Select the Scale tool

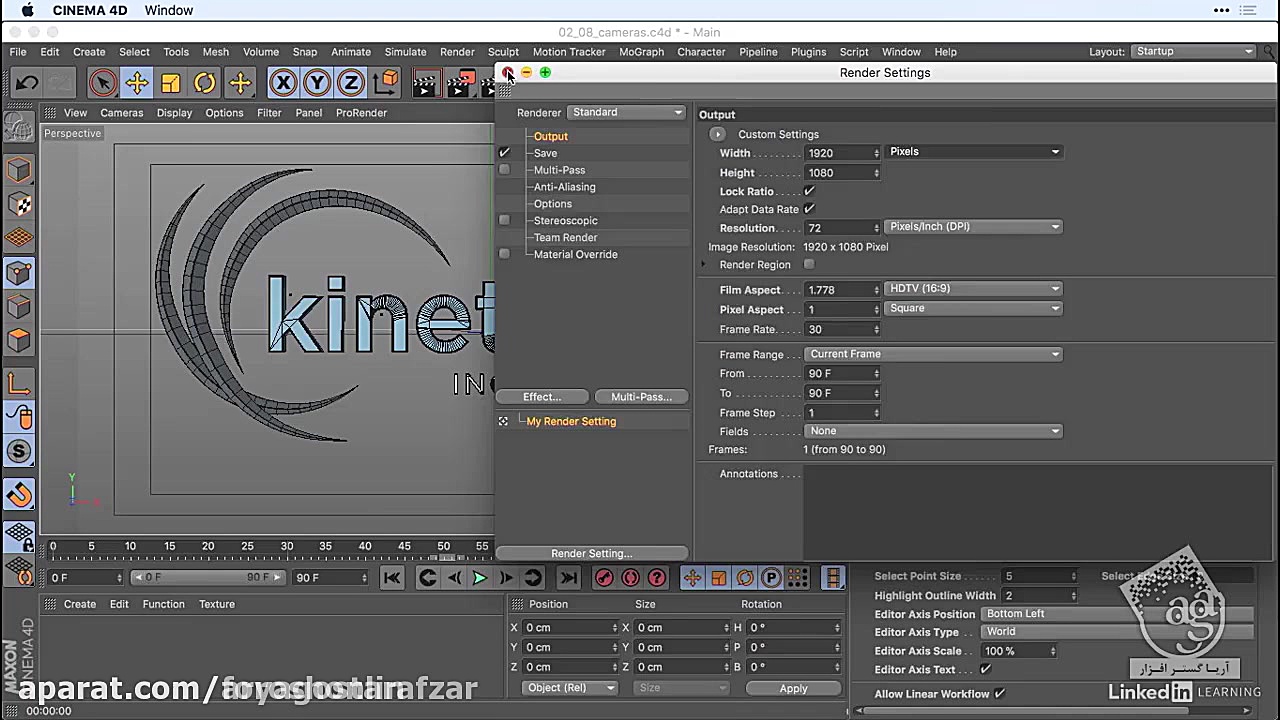click(170, 82)
